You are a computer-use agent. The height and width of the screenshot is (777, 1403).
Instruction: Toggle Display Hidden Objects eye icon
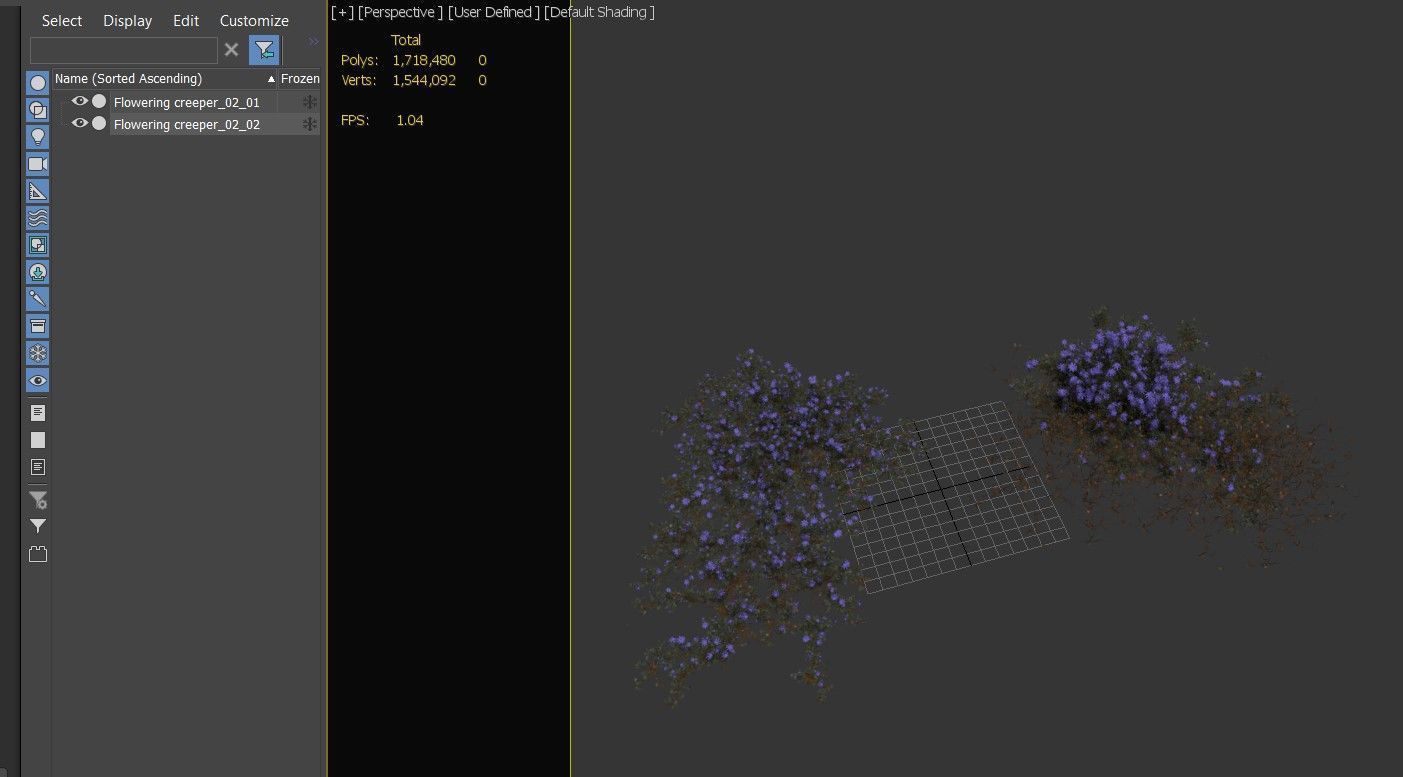38,381
